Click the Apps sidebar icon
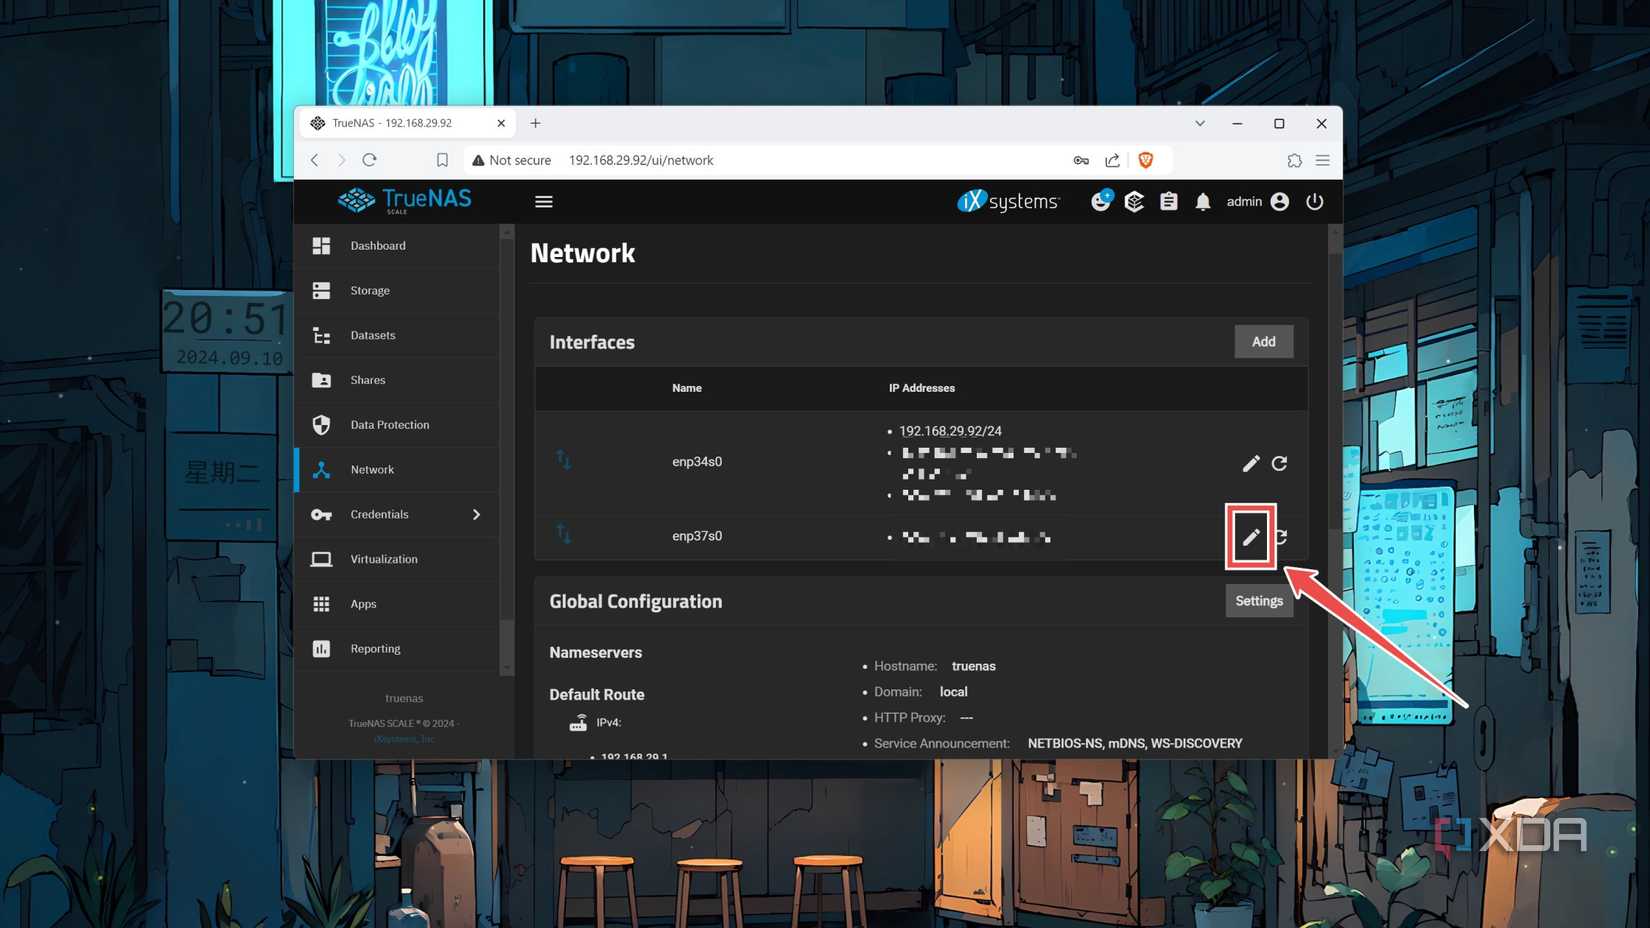This screenshot has width=1650, height=928. pos(321,603)
